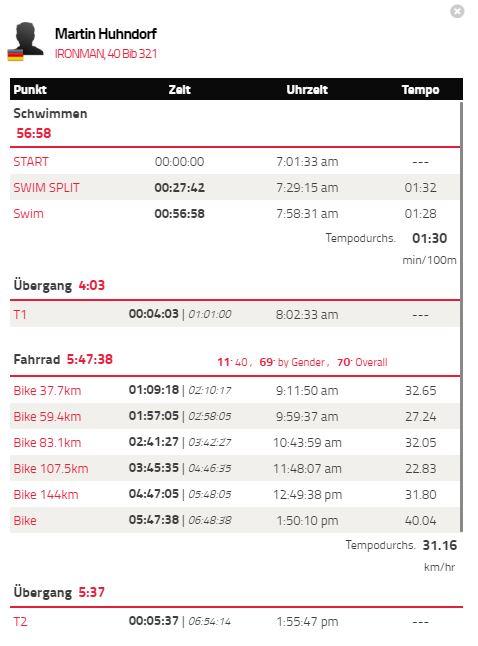Select the Punkt column header

30,89
